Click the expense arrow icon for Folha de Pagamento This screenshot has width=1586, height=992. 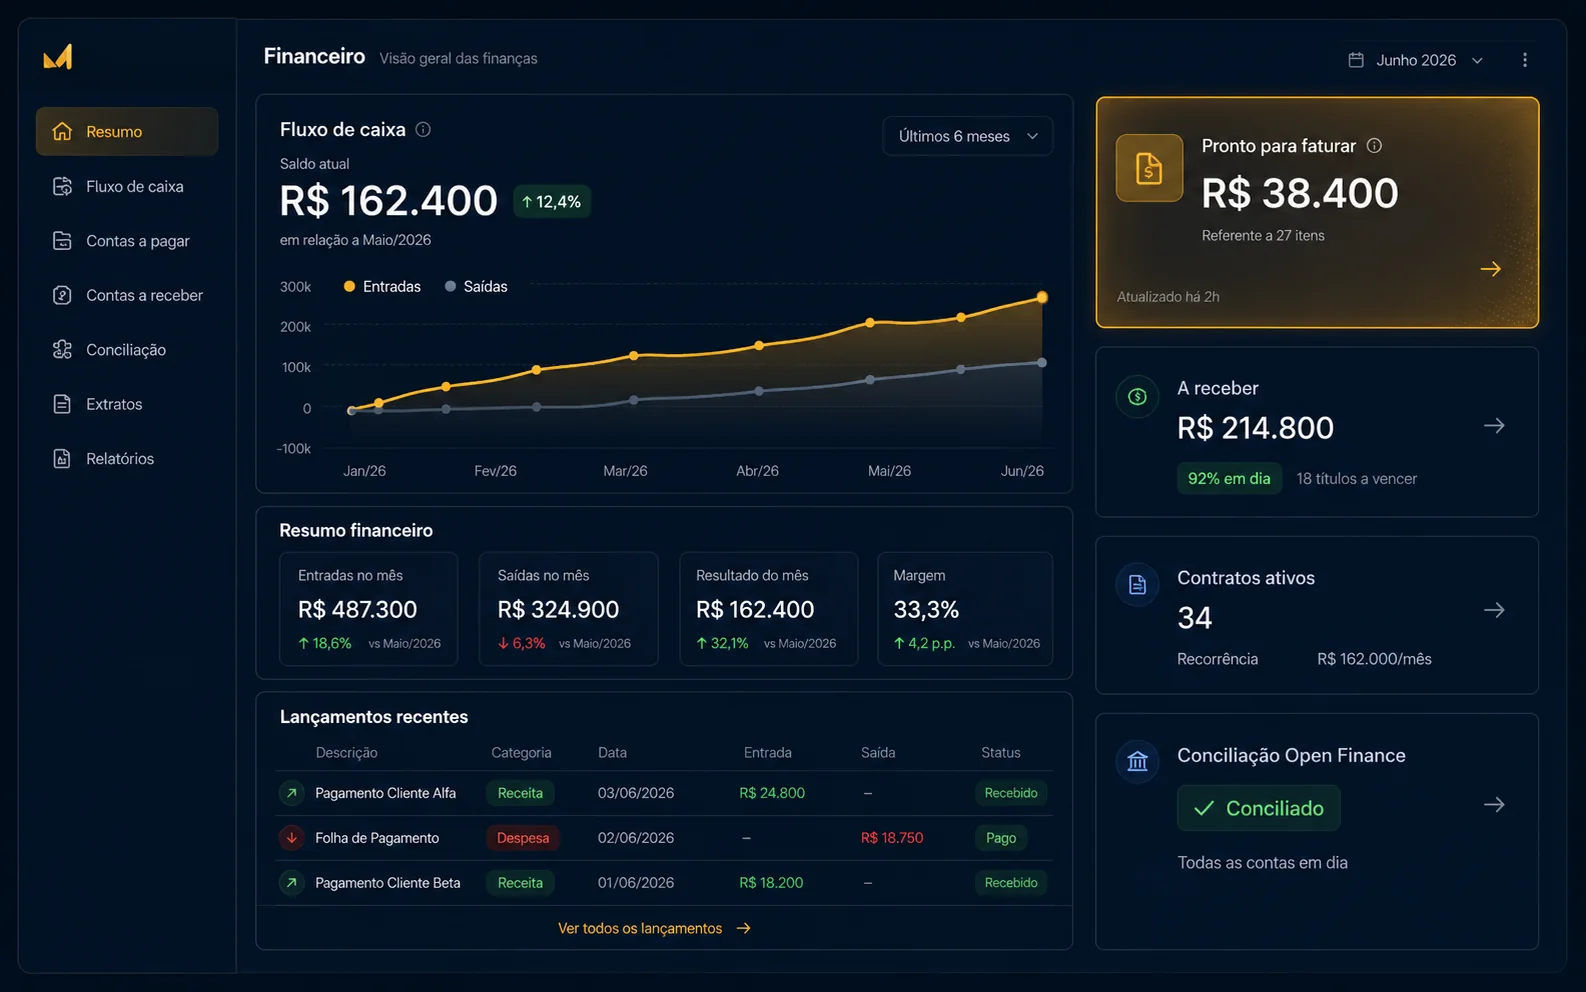[291, 838]
